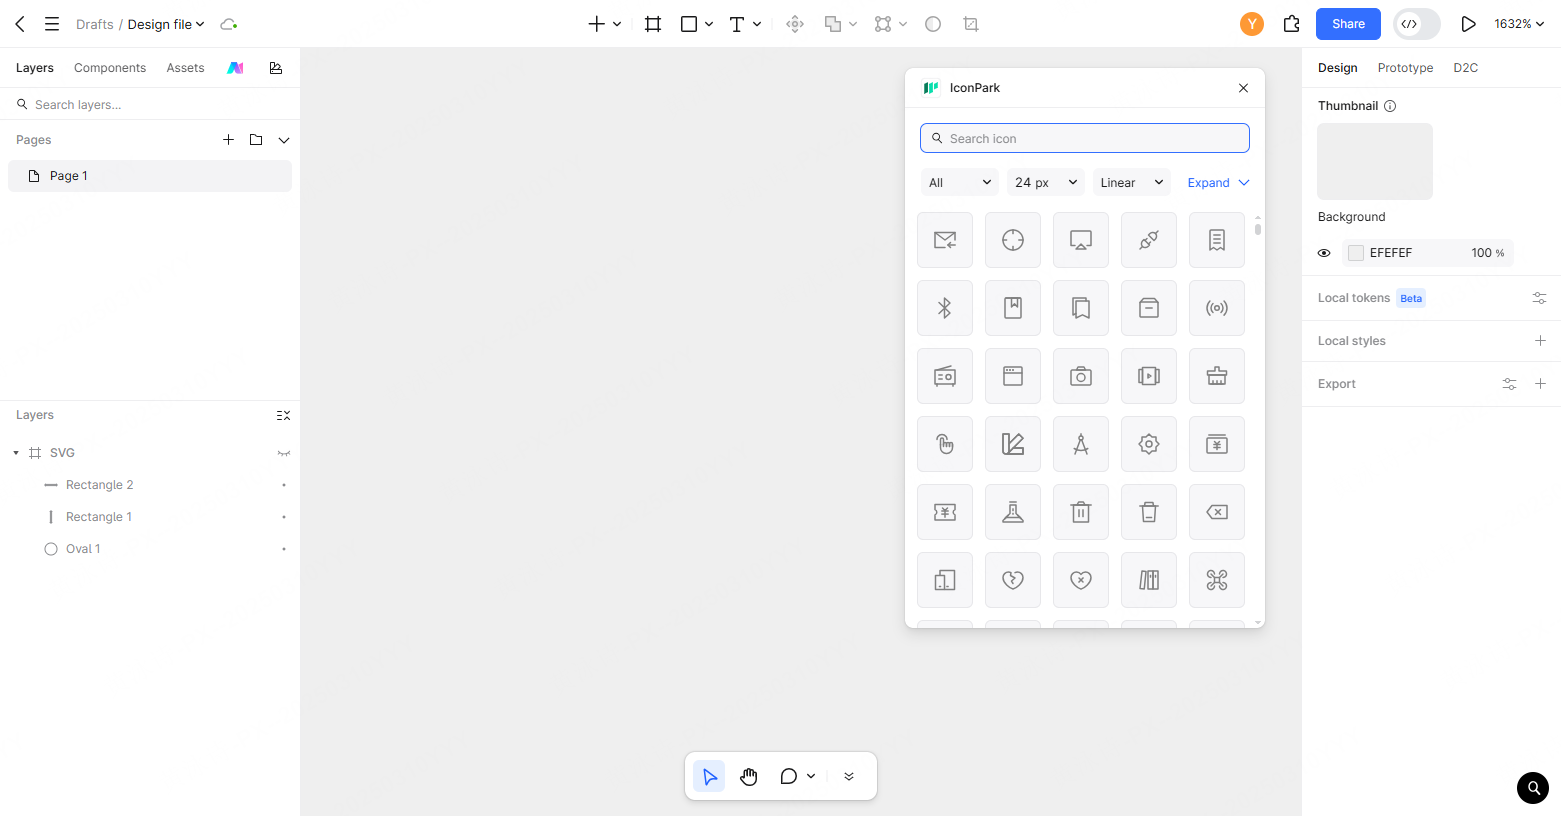1561x816 pixels.
Task: Toggle the dev code mode switch
Action: pos(1417,24)
